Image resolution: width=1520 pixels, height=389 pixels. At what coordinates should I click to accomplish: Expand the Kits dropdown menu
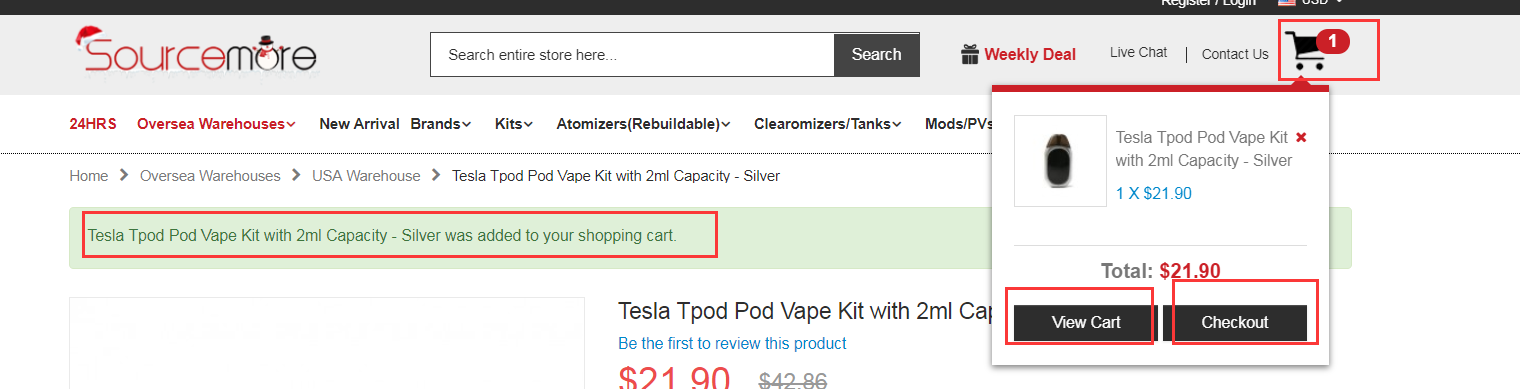tap(514, 124)
